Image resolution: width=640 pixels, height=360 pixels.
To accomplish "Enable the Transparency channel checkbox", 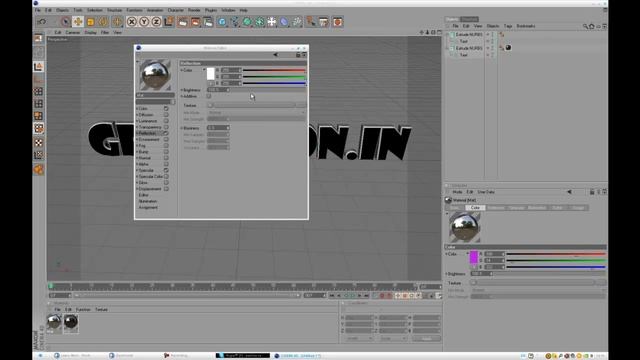I will 166,127.
